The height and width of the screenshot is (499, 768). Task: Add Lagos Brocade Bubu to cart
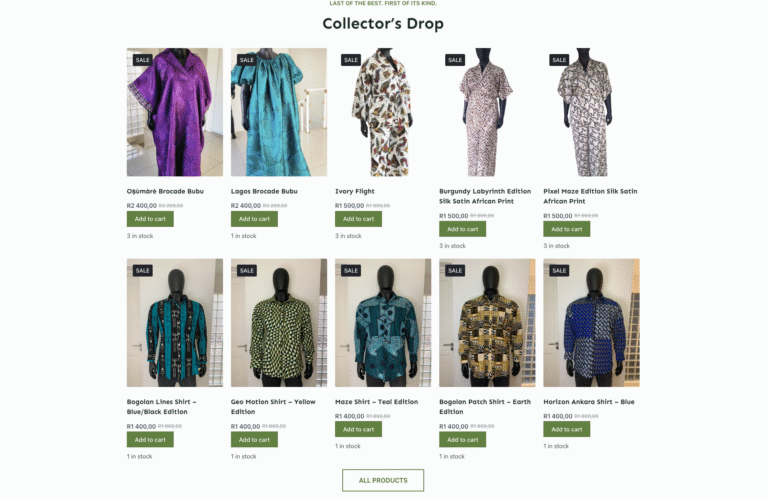[254, 219]
